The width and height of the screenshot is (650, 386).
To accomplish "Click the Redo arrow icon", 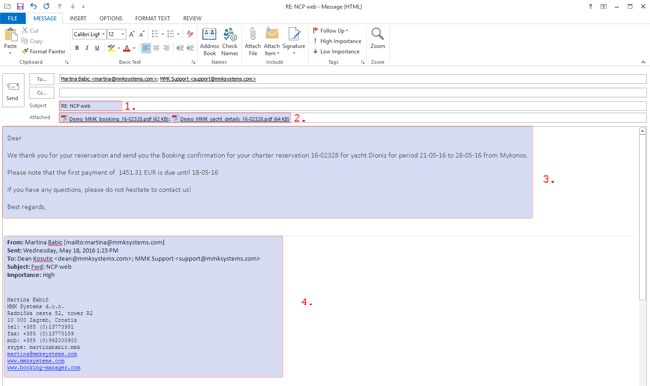I will (46, 6).
